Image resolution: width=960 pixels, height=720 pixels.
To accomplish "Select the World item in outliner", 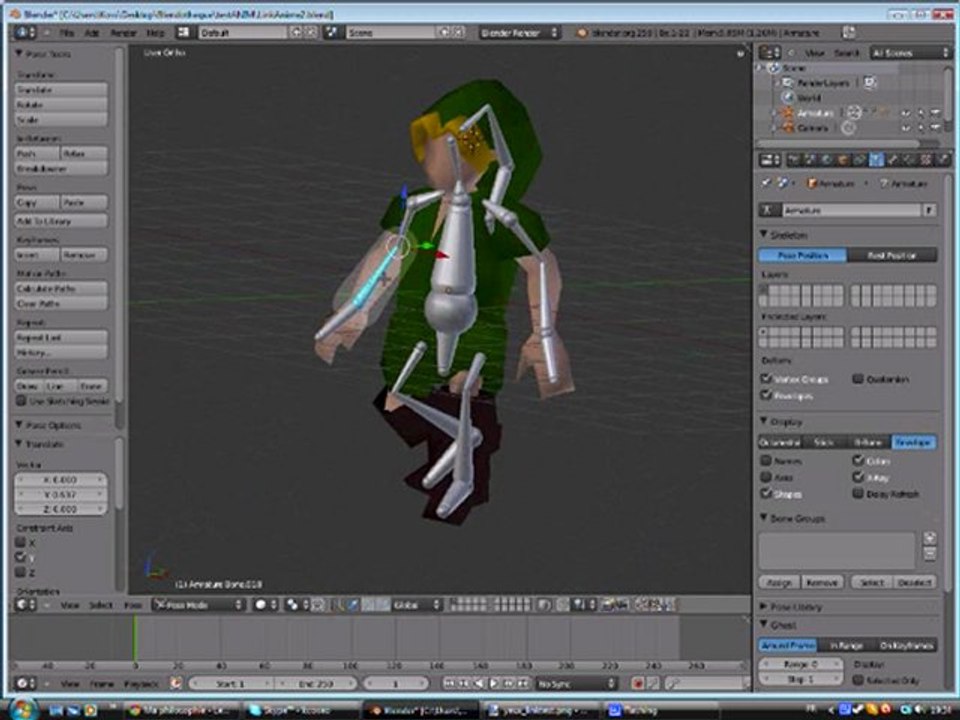I will point(808,98).
